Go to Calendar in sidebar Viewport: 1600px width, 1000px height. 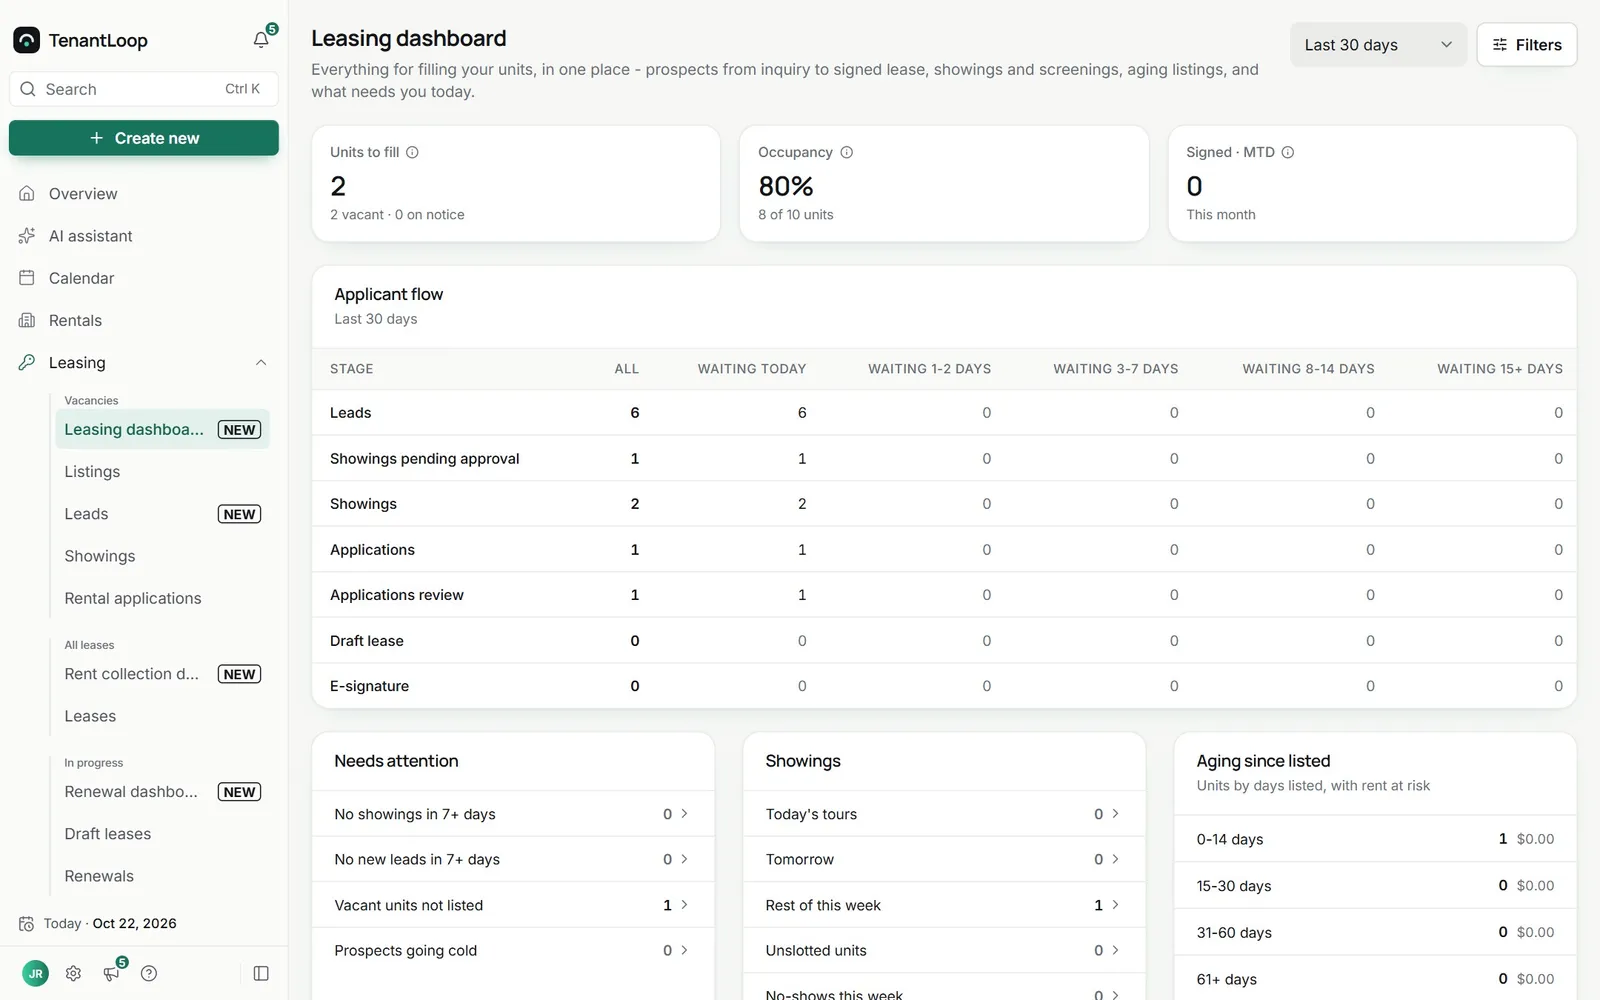[x=144, y=278]
